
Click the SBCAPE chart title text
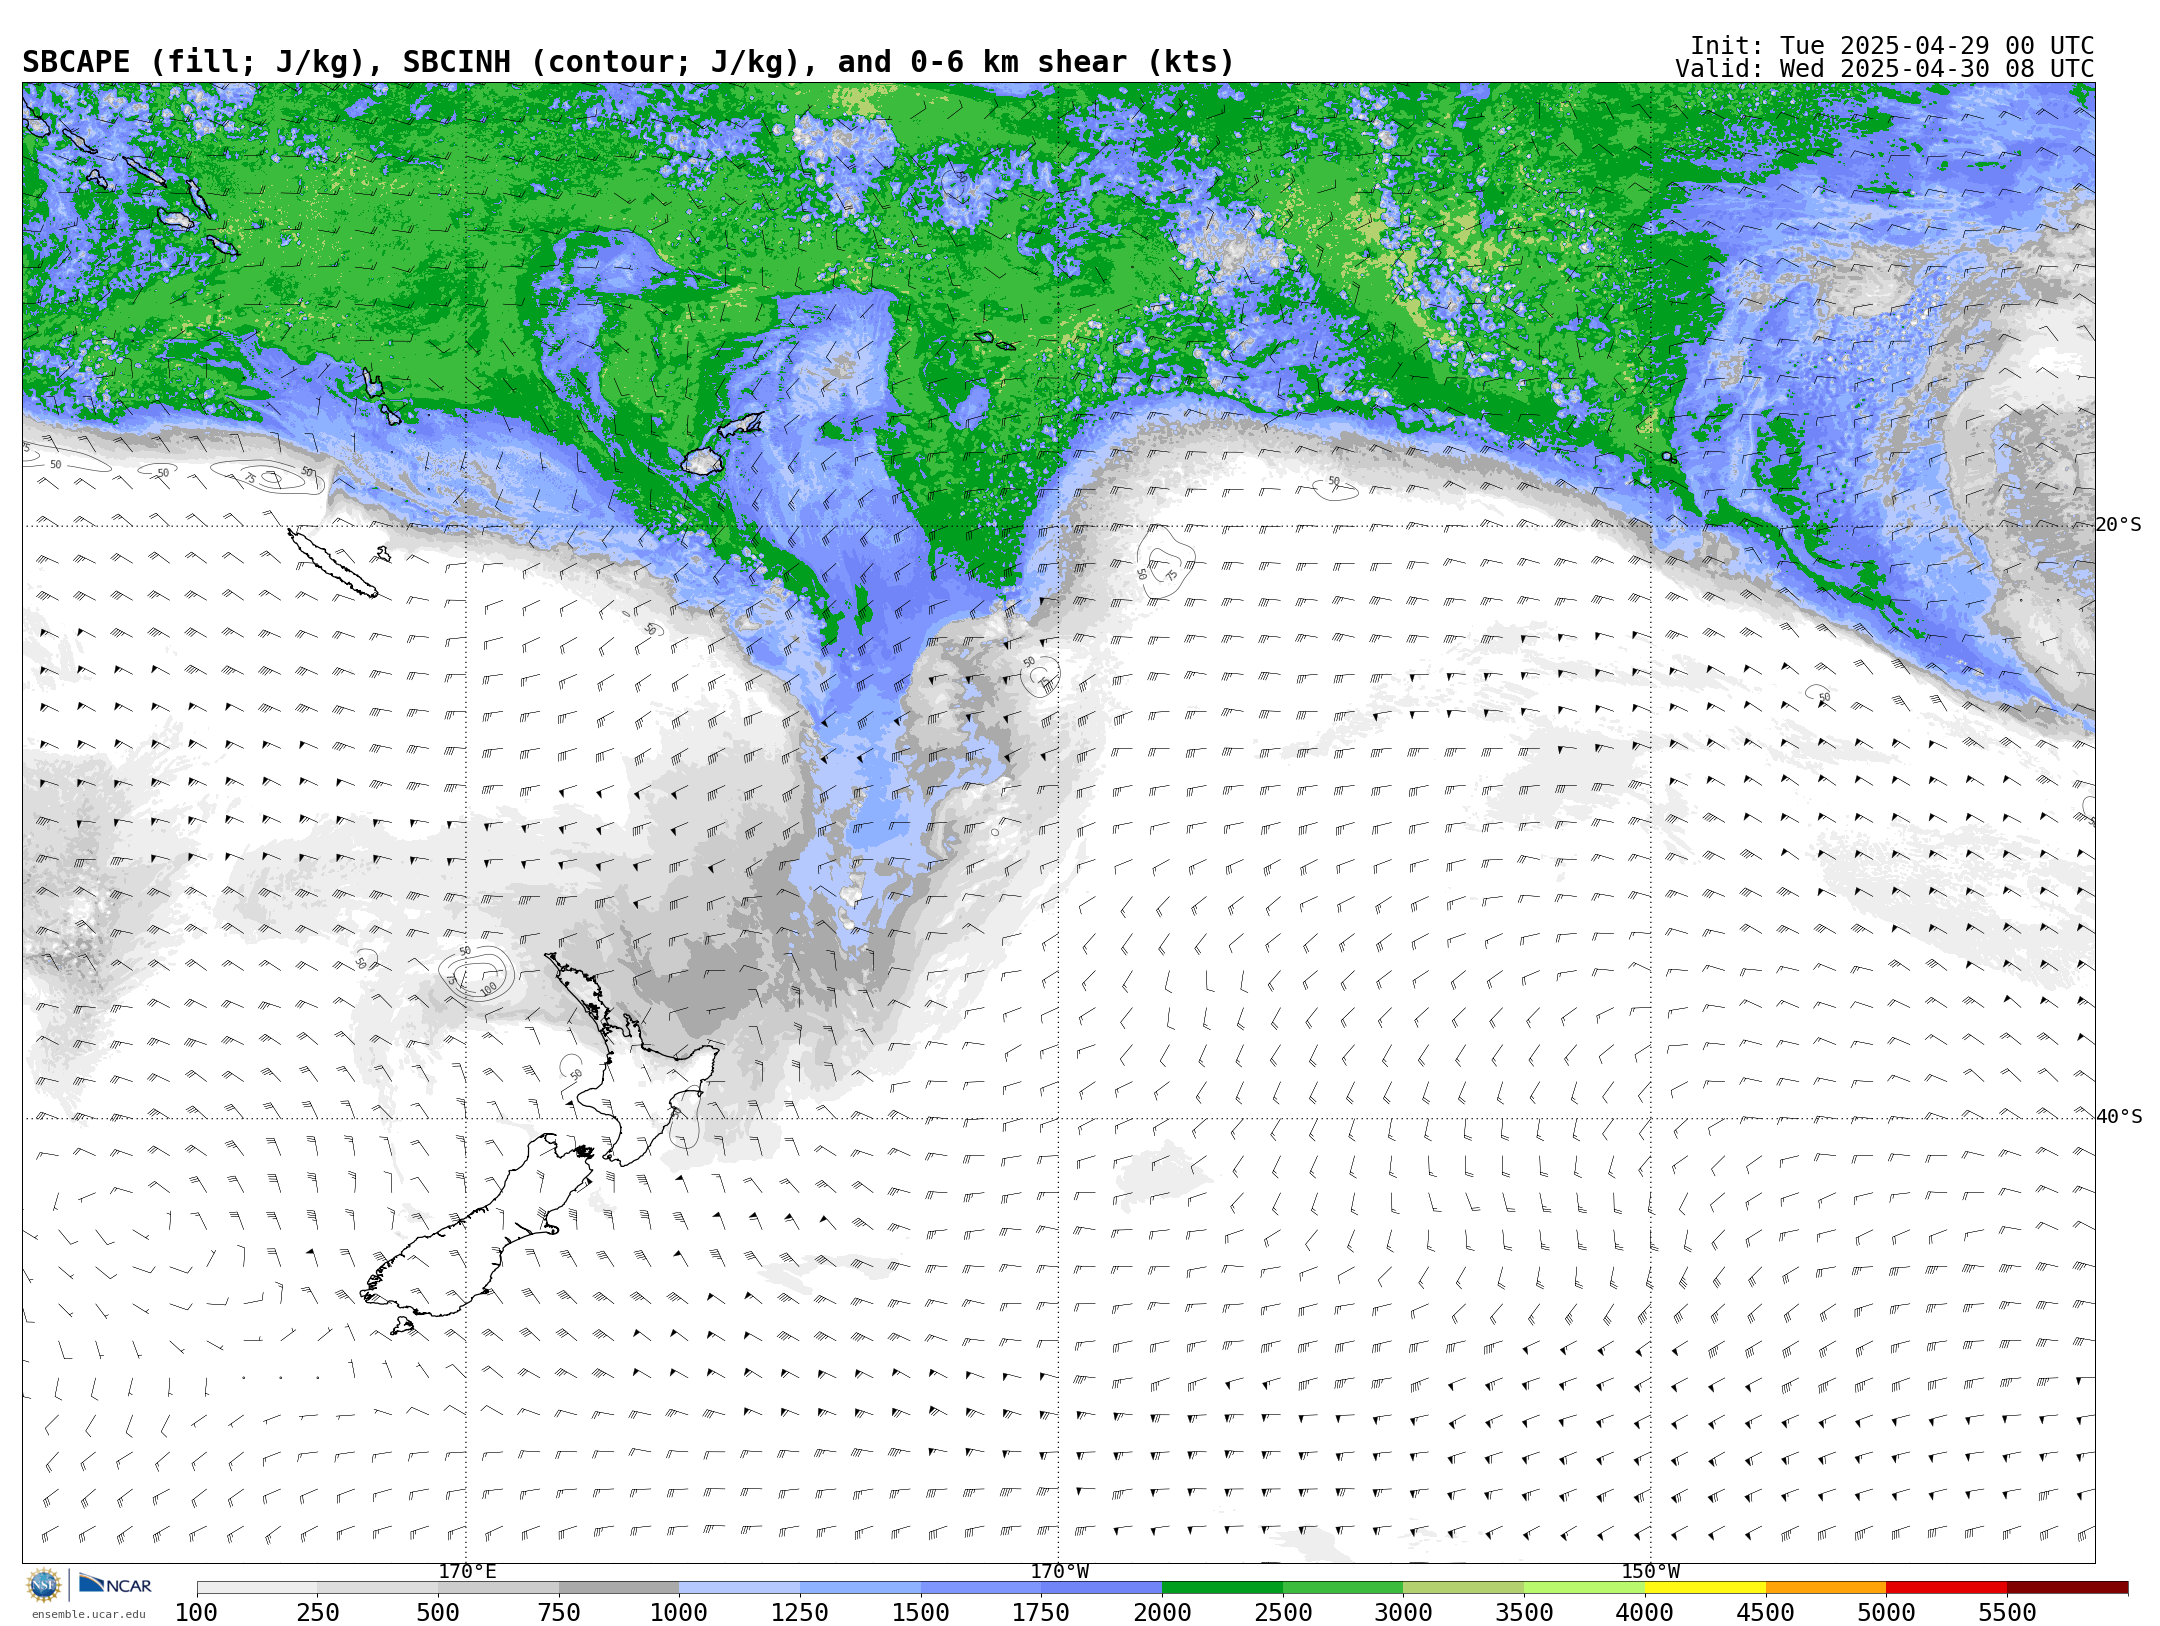click(x=628, y=62)
